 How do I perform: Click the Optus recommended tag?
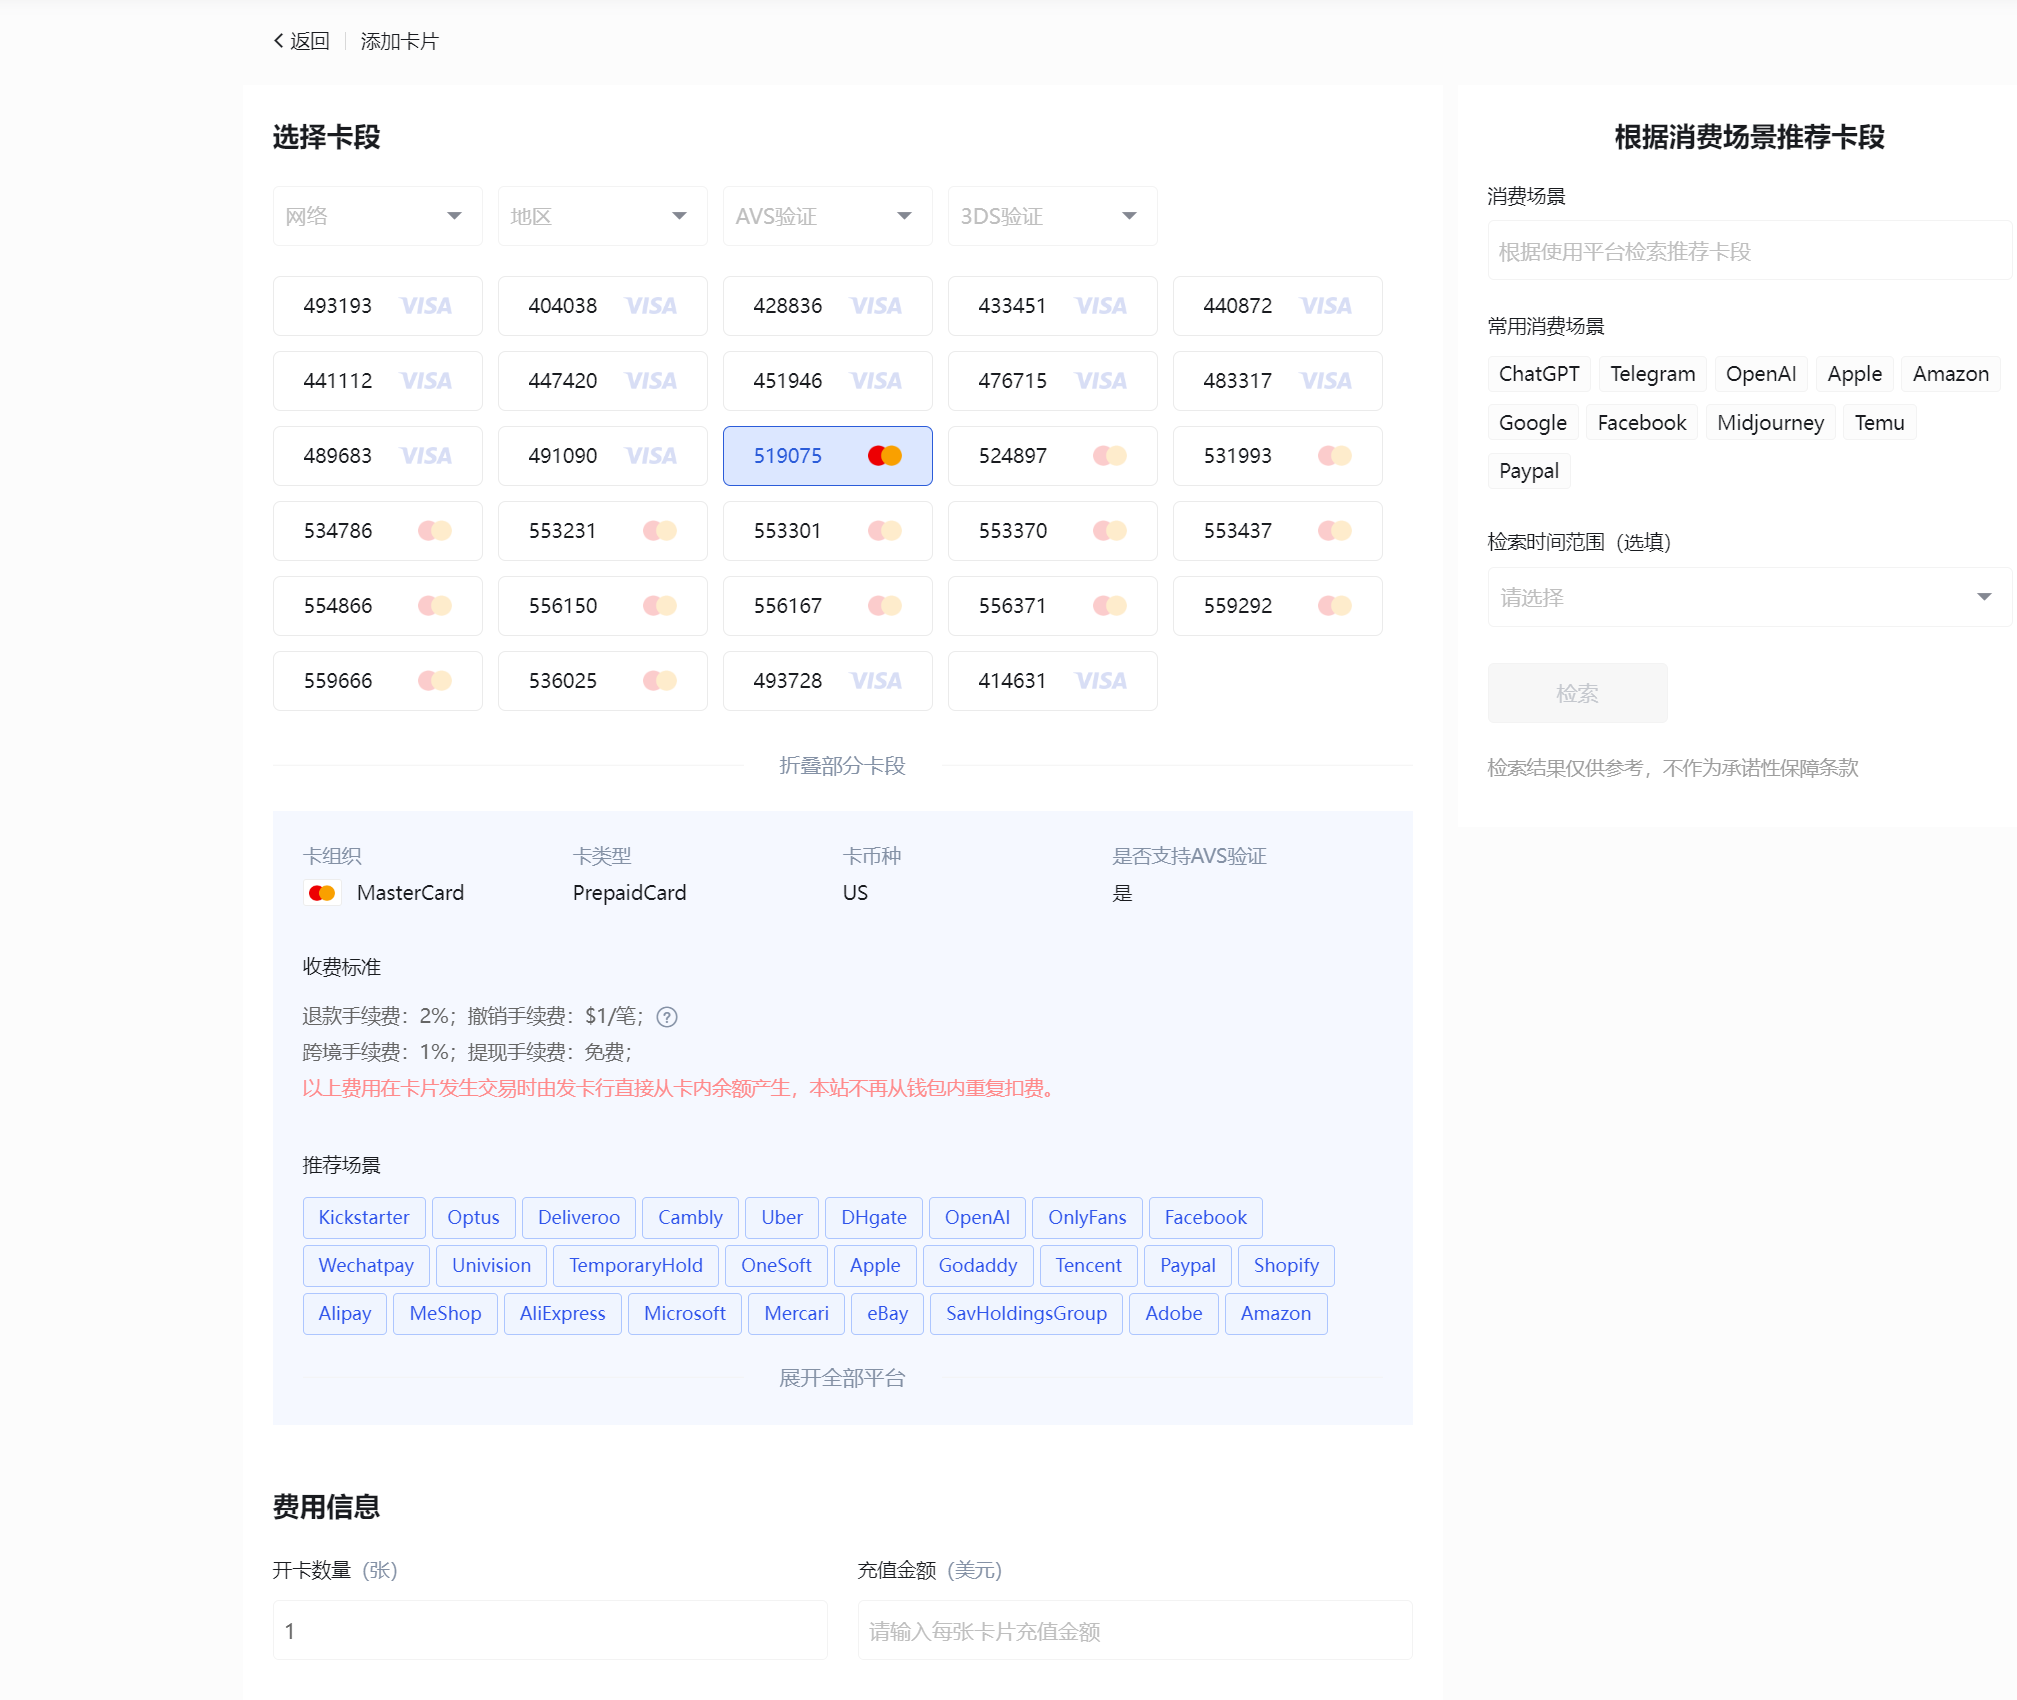coord(473,1218)
